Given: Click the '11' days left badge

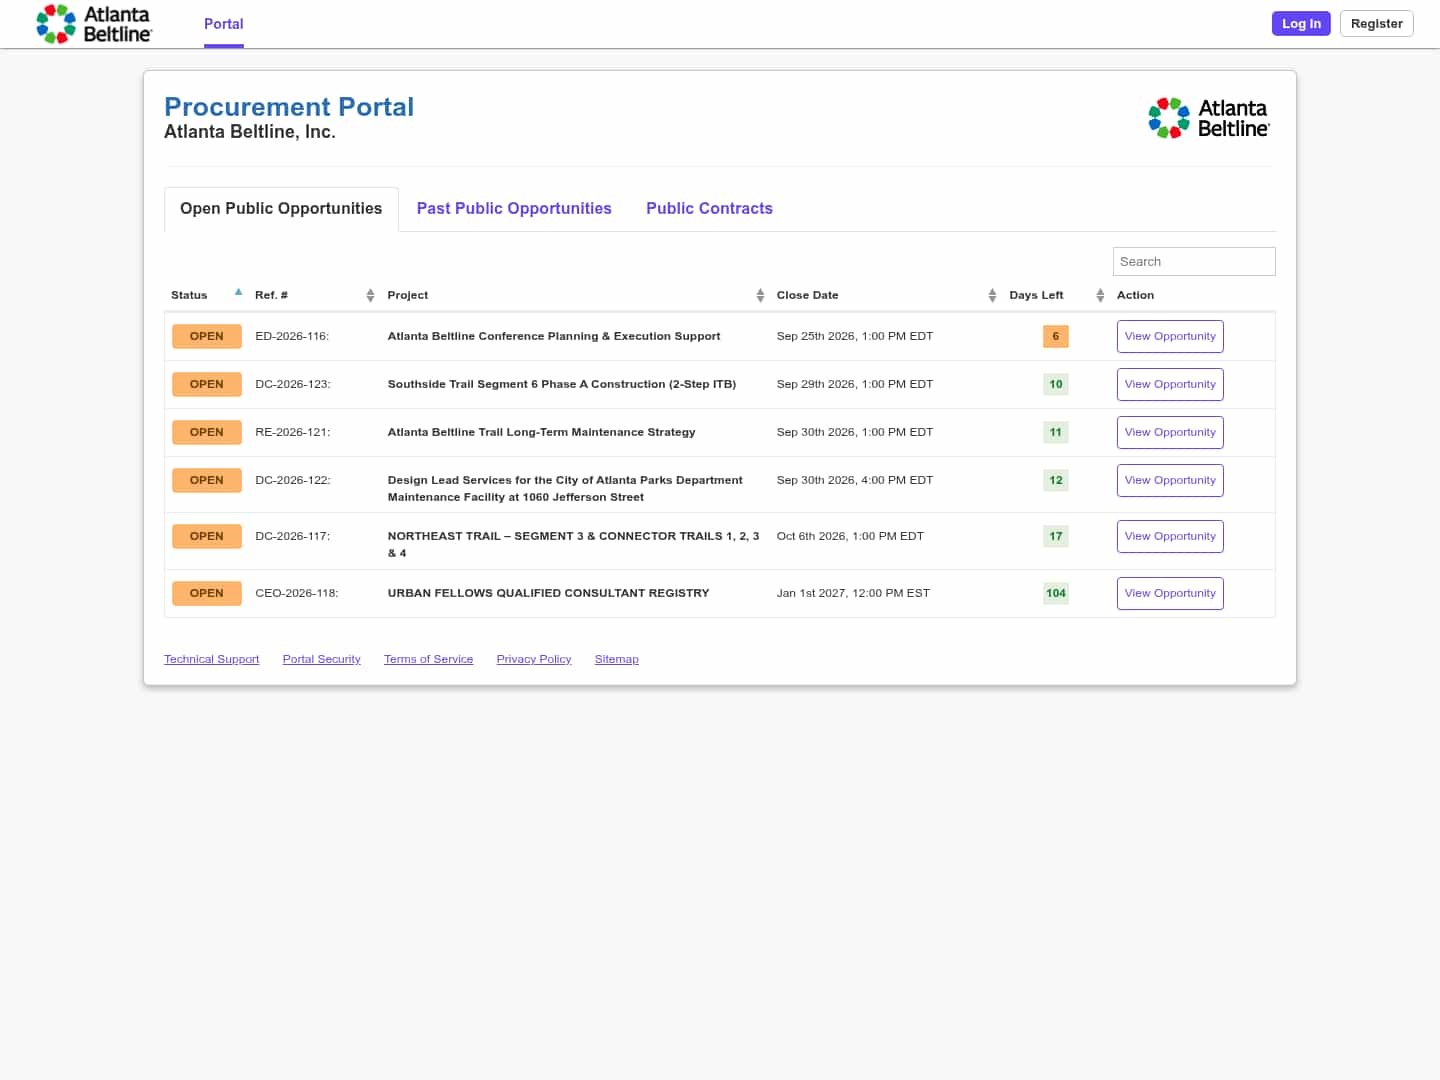Looking at the screenshot, I should 1056,433.
